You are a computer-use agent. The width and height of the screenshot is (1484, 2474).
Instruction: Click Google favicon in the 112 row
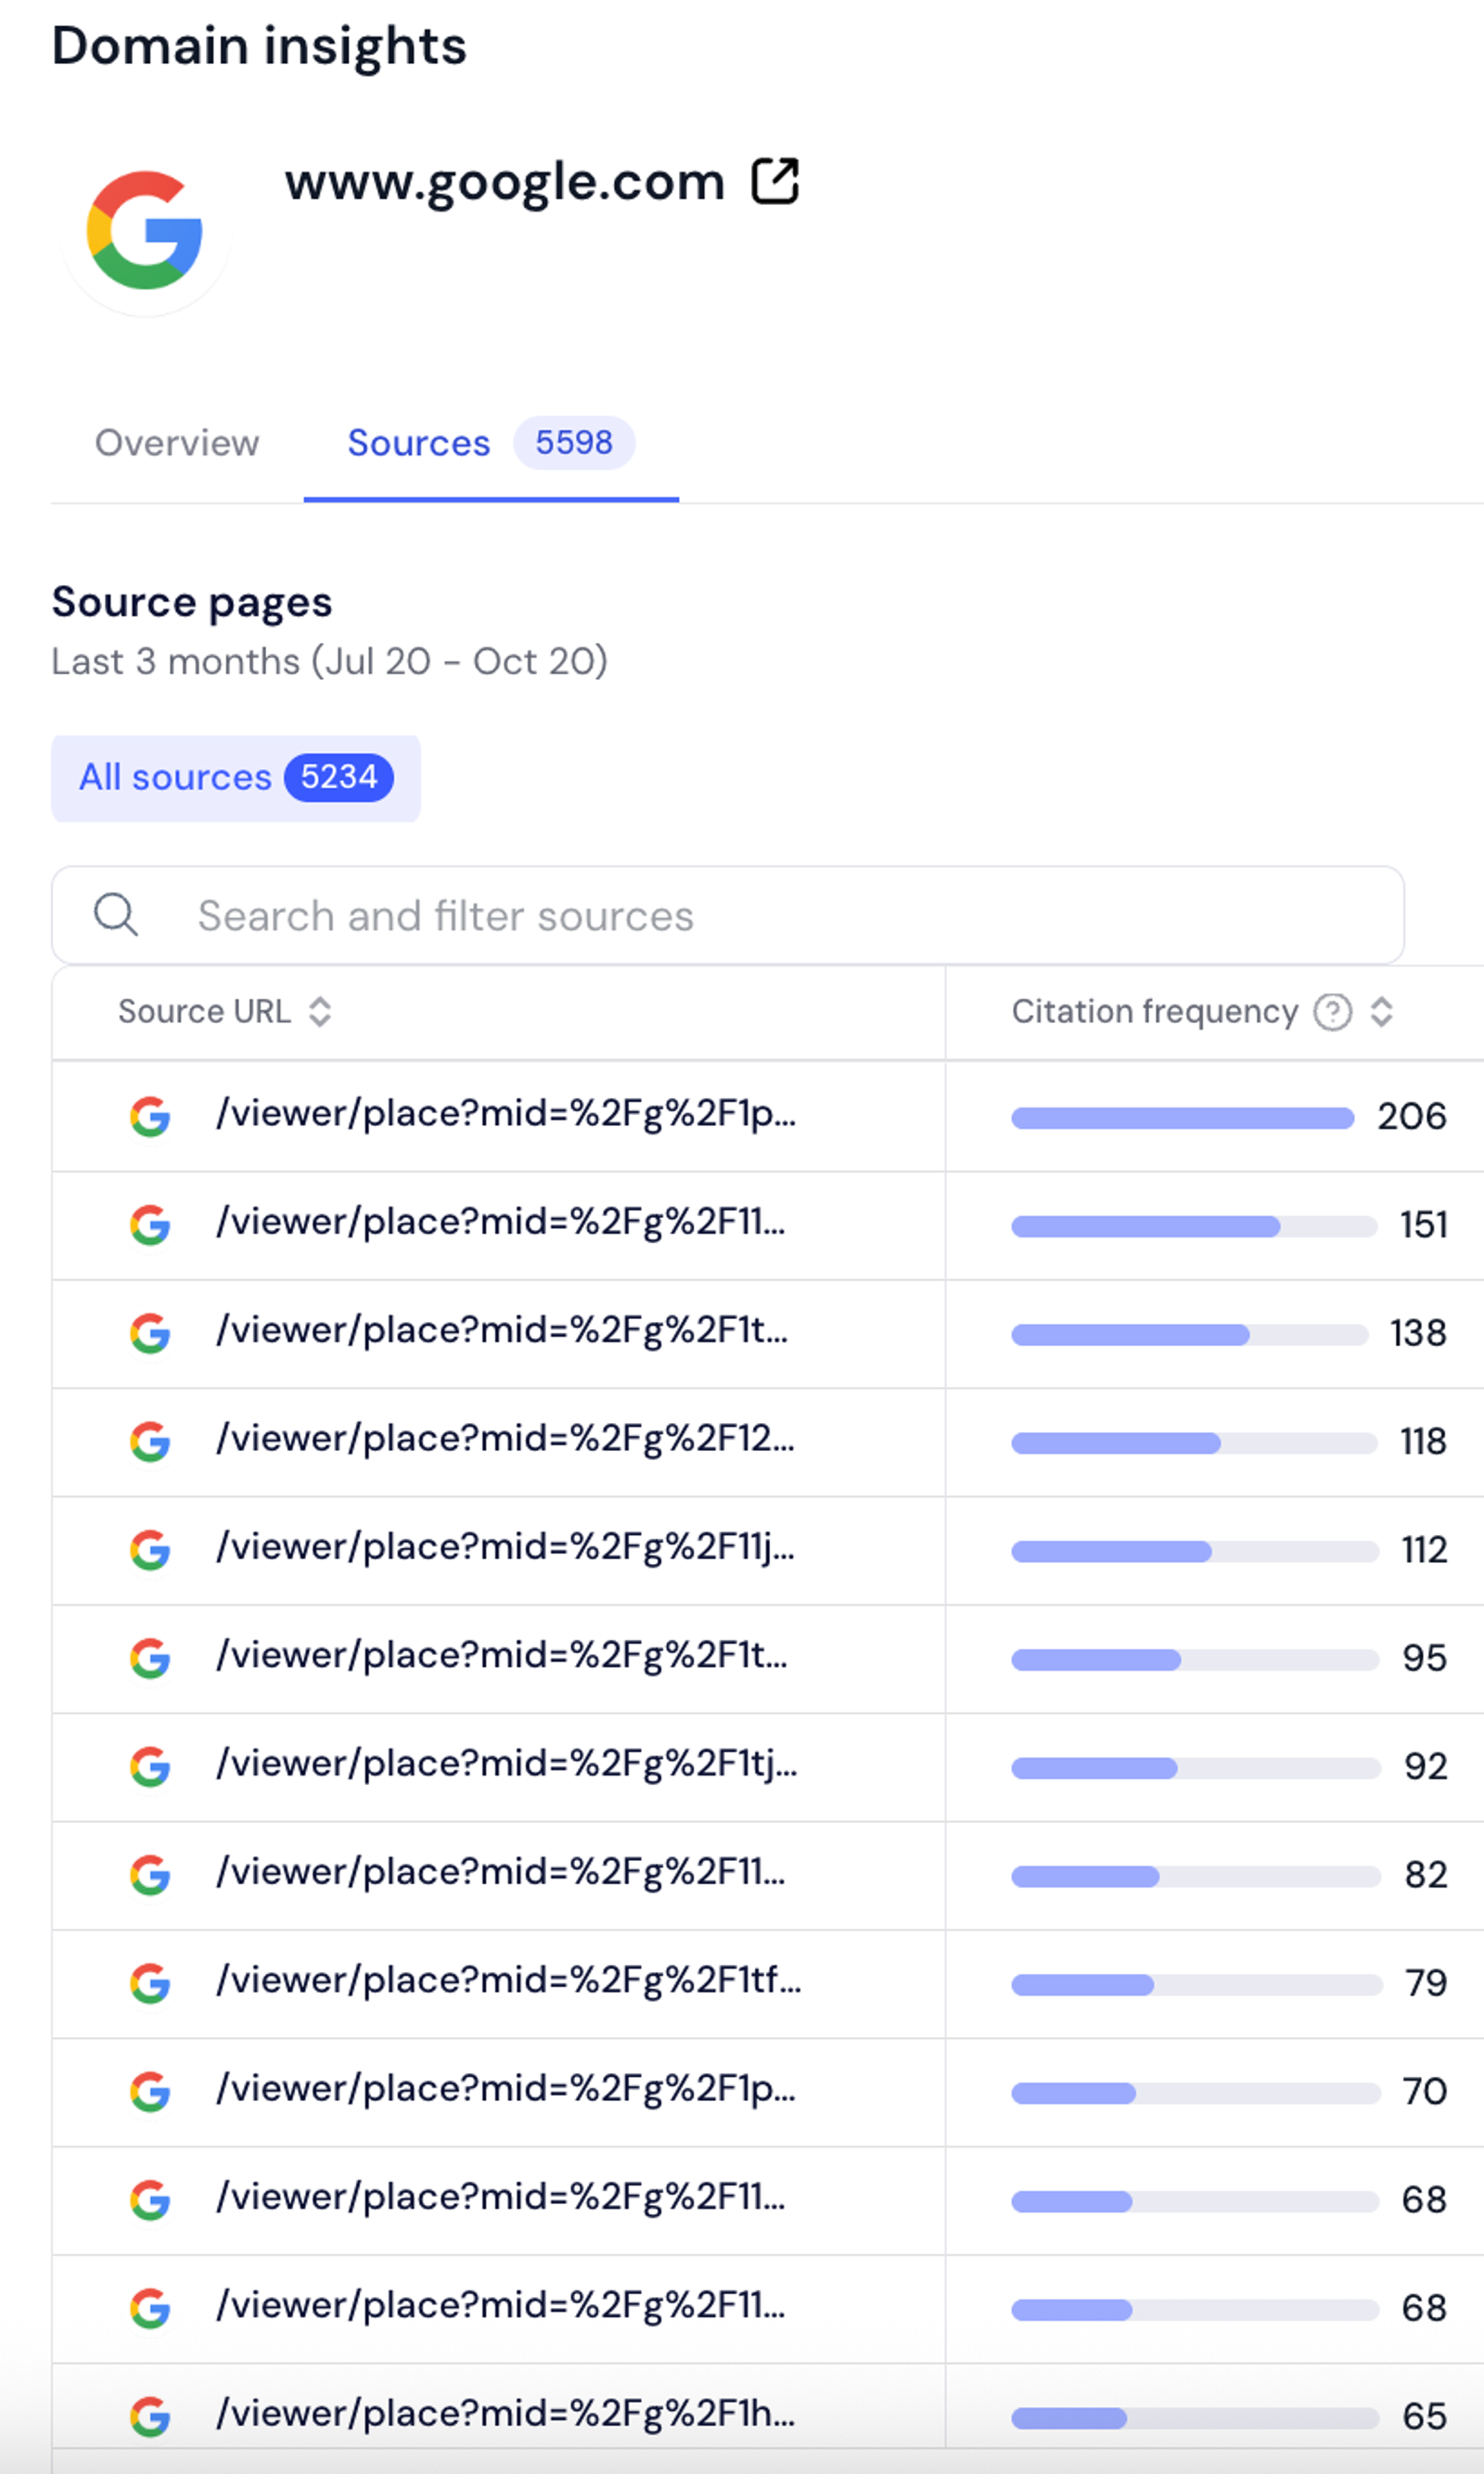coord(150,1549)
